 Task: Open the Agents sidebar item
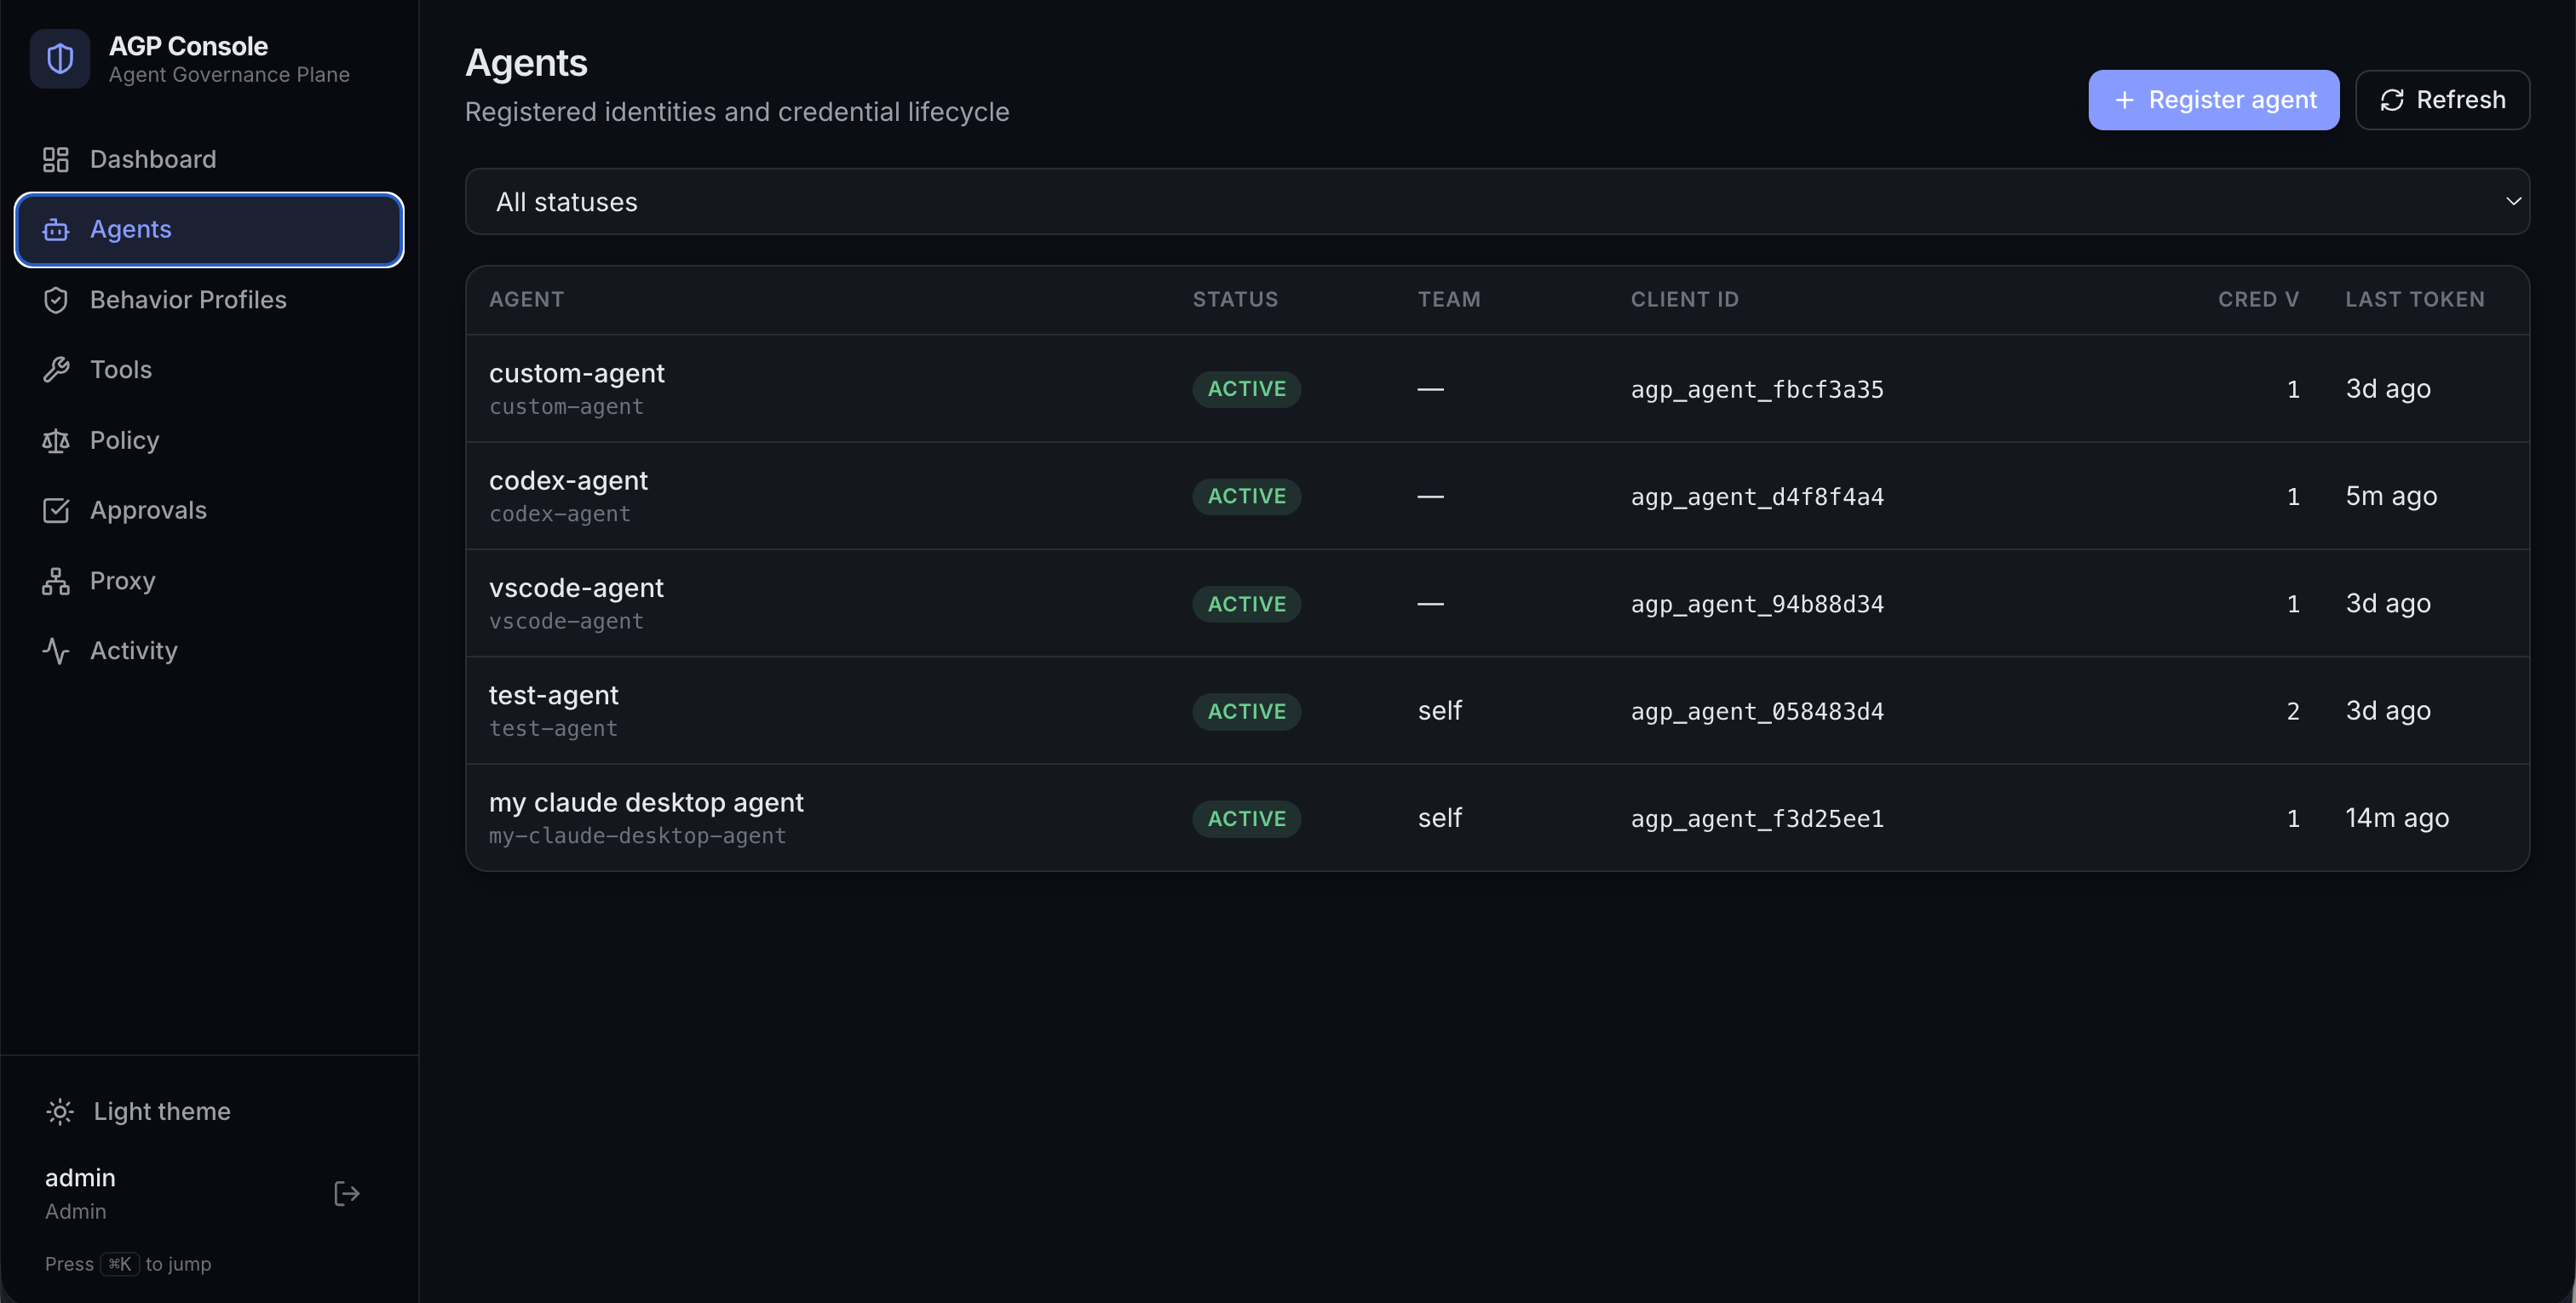pyautogui.click(x=209, y=230)
